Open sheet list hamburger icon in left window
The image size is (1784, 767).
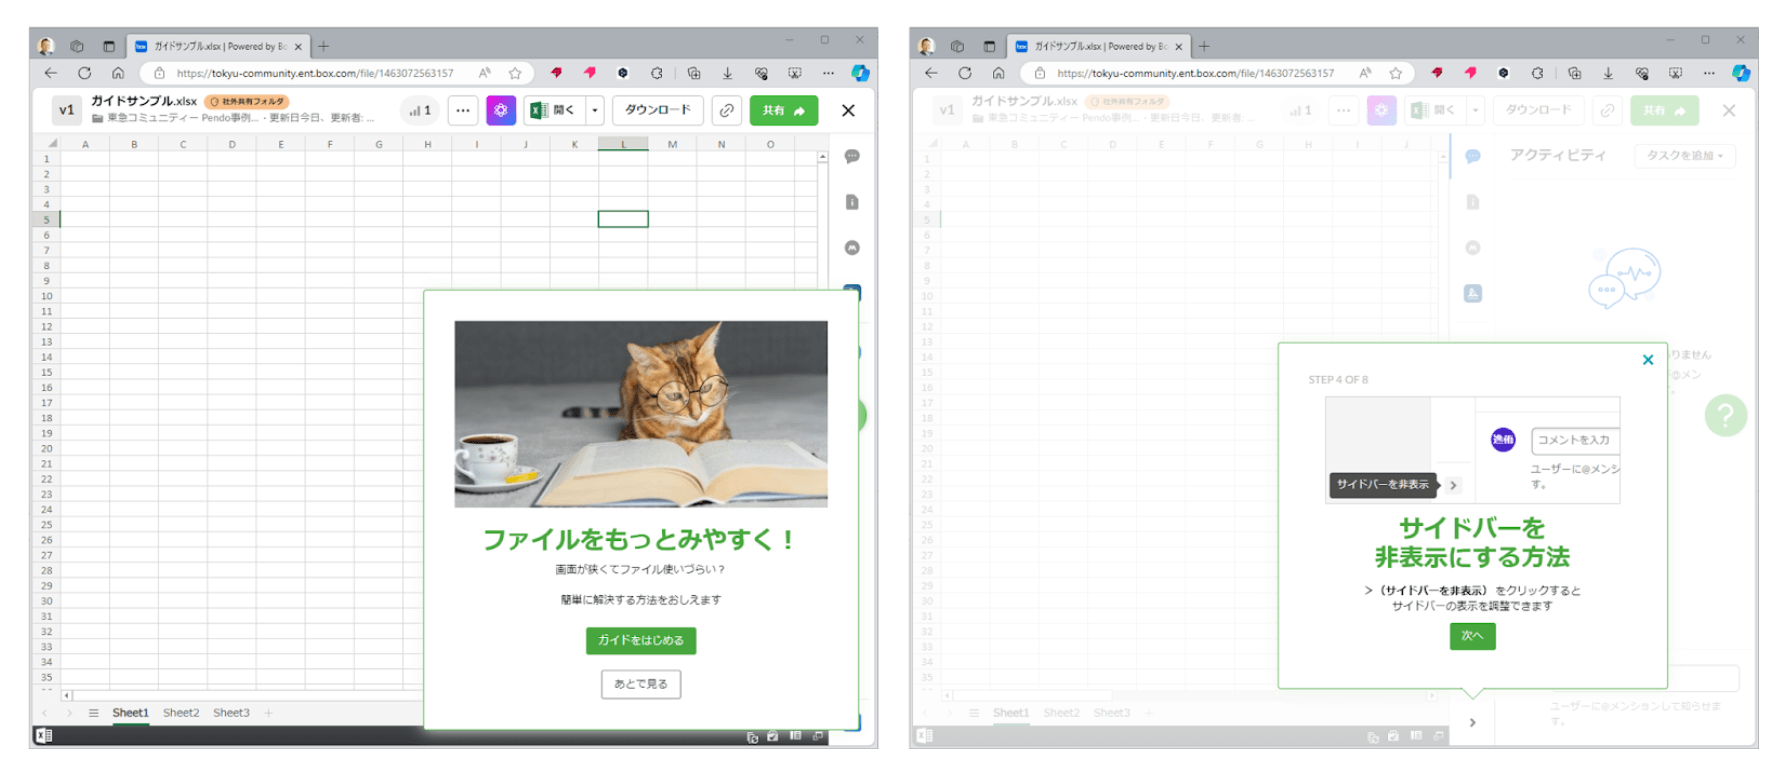(93, 713)
